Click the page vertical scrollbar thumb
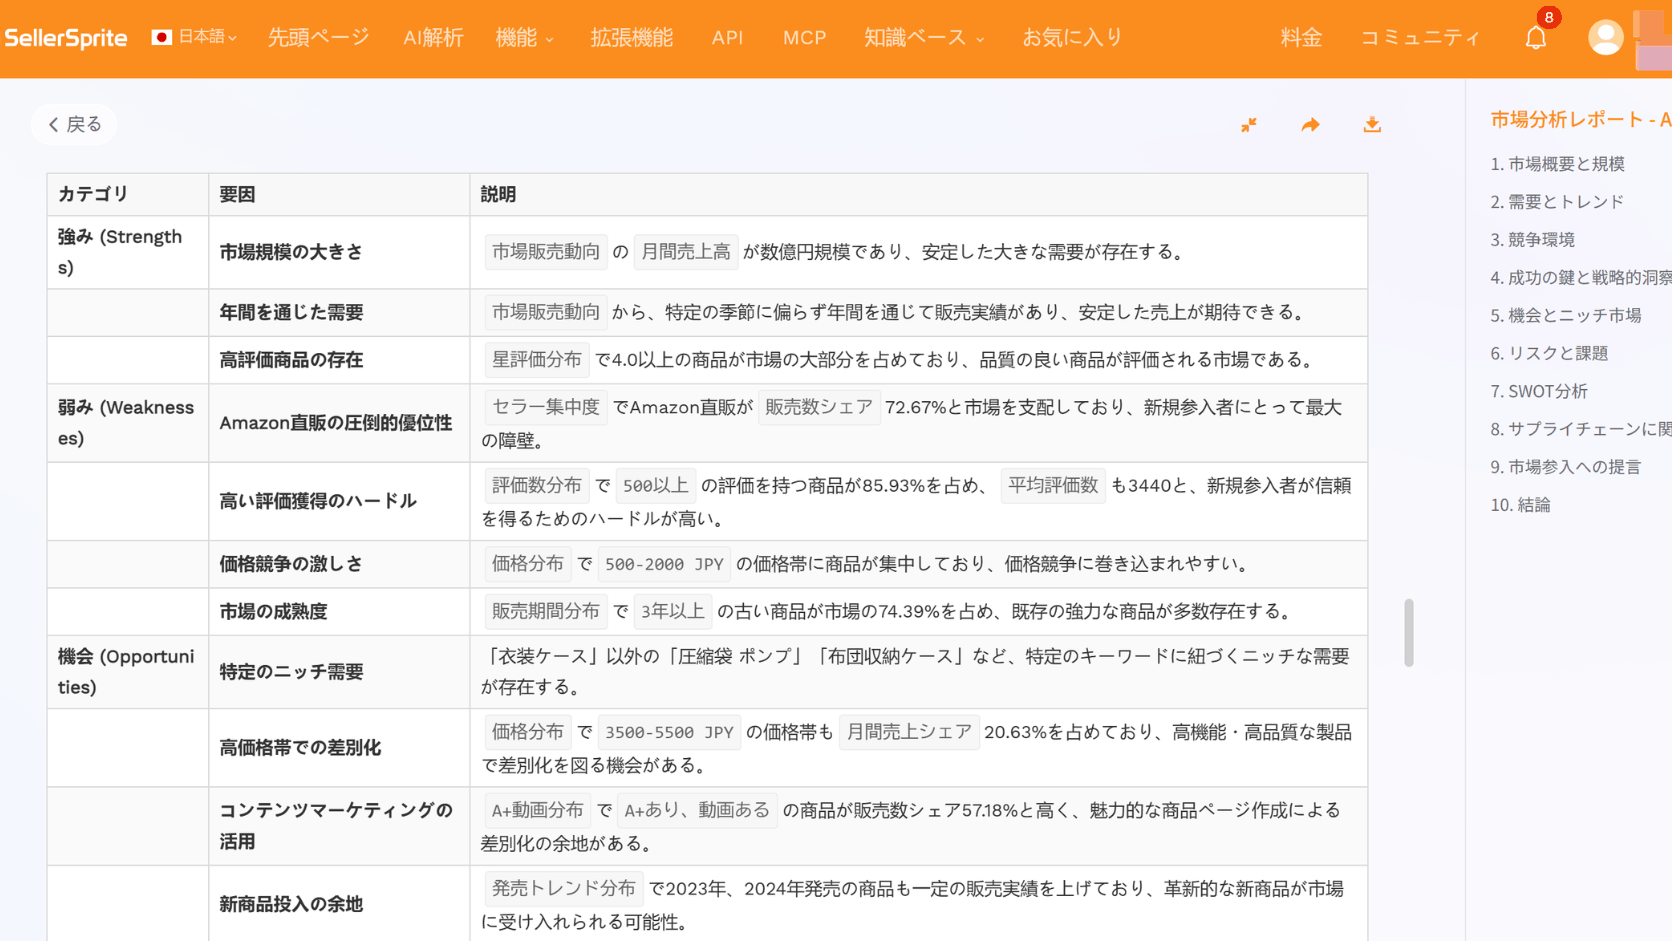 [x=1408, y=633]
